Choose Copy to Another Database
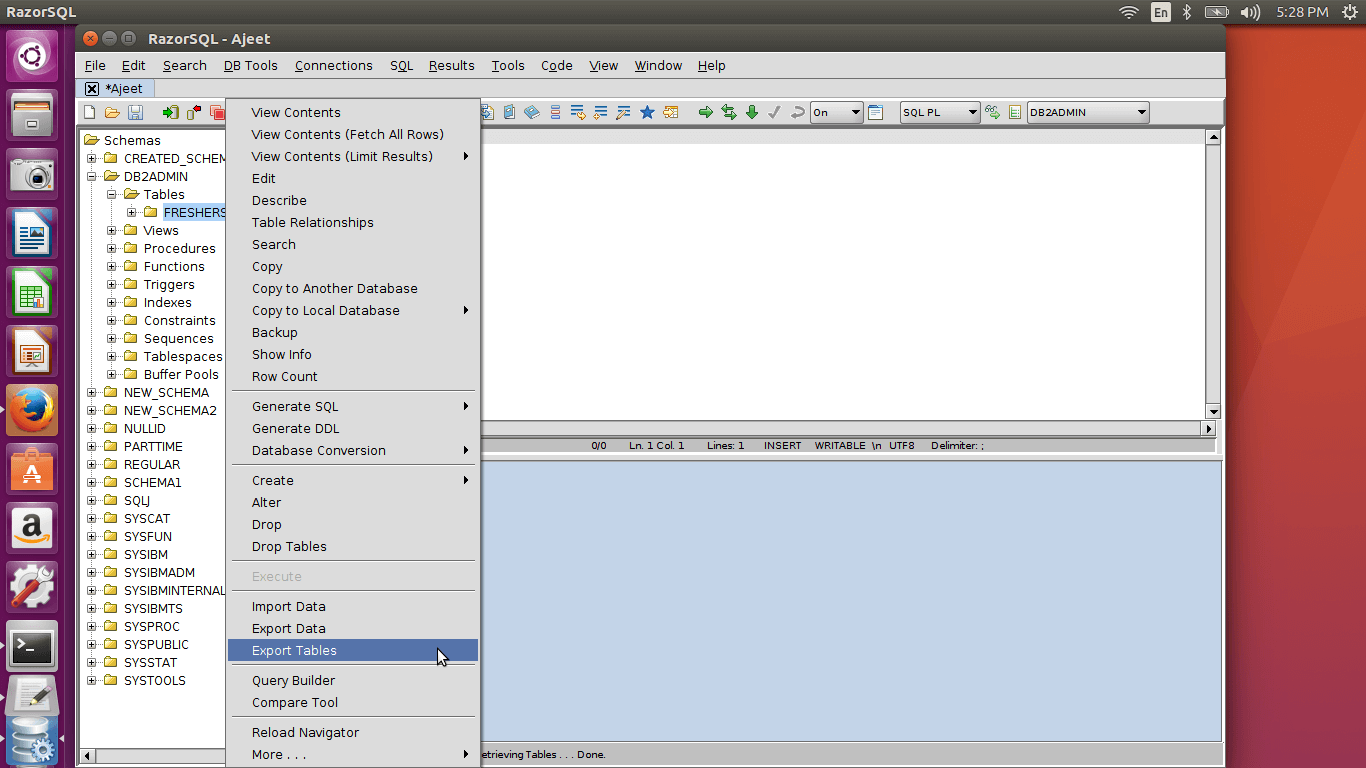1366x768 pixels. (x=353, y=288)
